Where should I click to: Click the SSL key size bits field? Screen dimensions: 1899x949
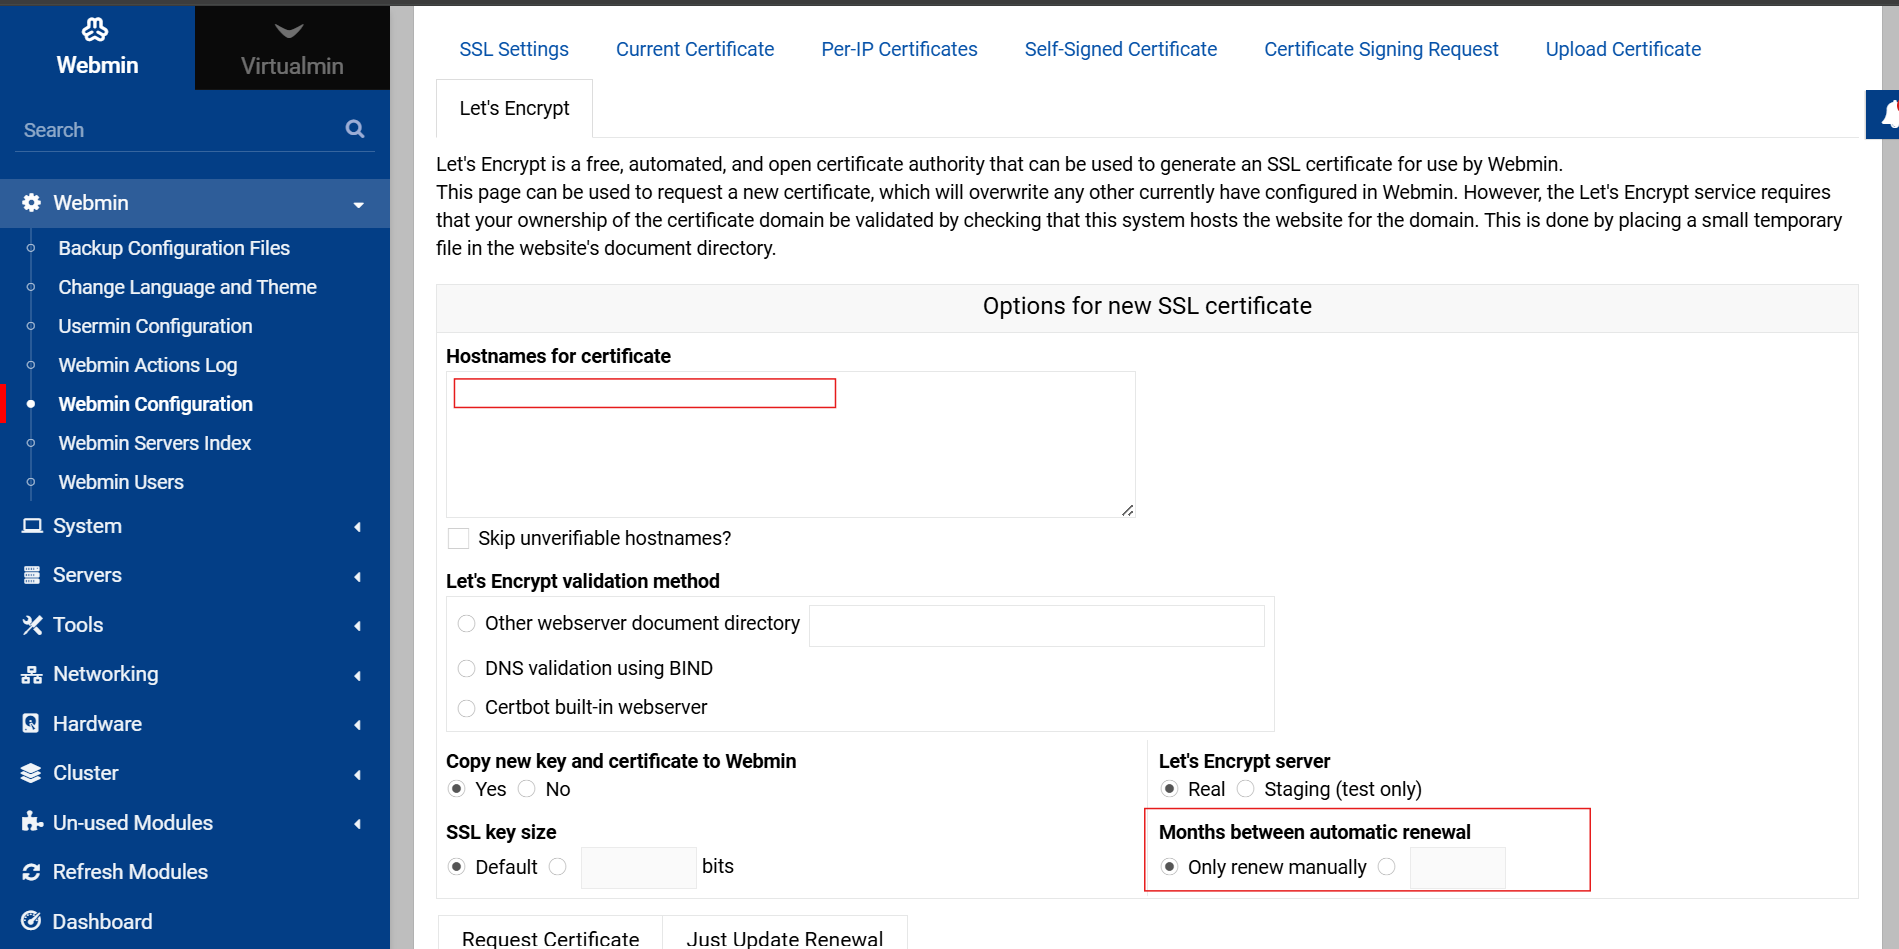[x=638, y=867]
